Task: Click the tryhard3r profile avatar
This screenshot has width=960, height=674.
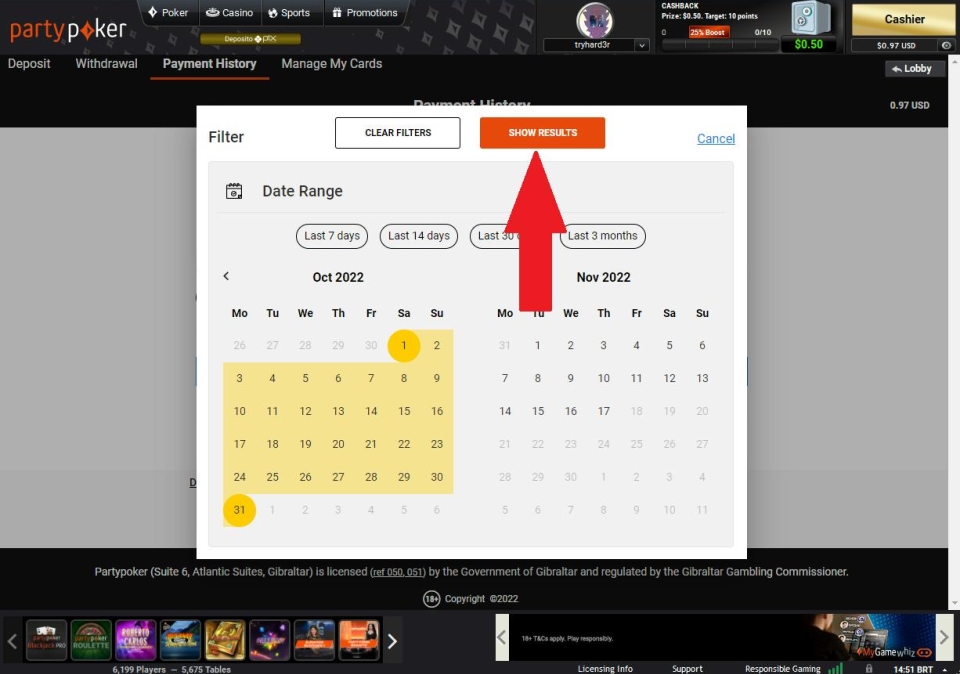Action: pos(594,20)
